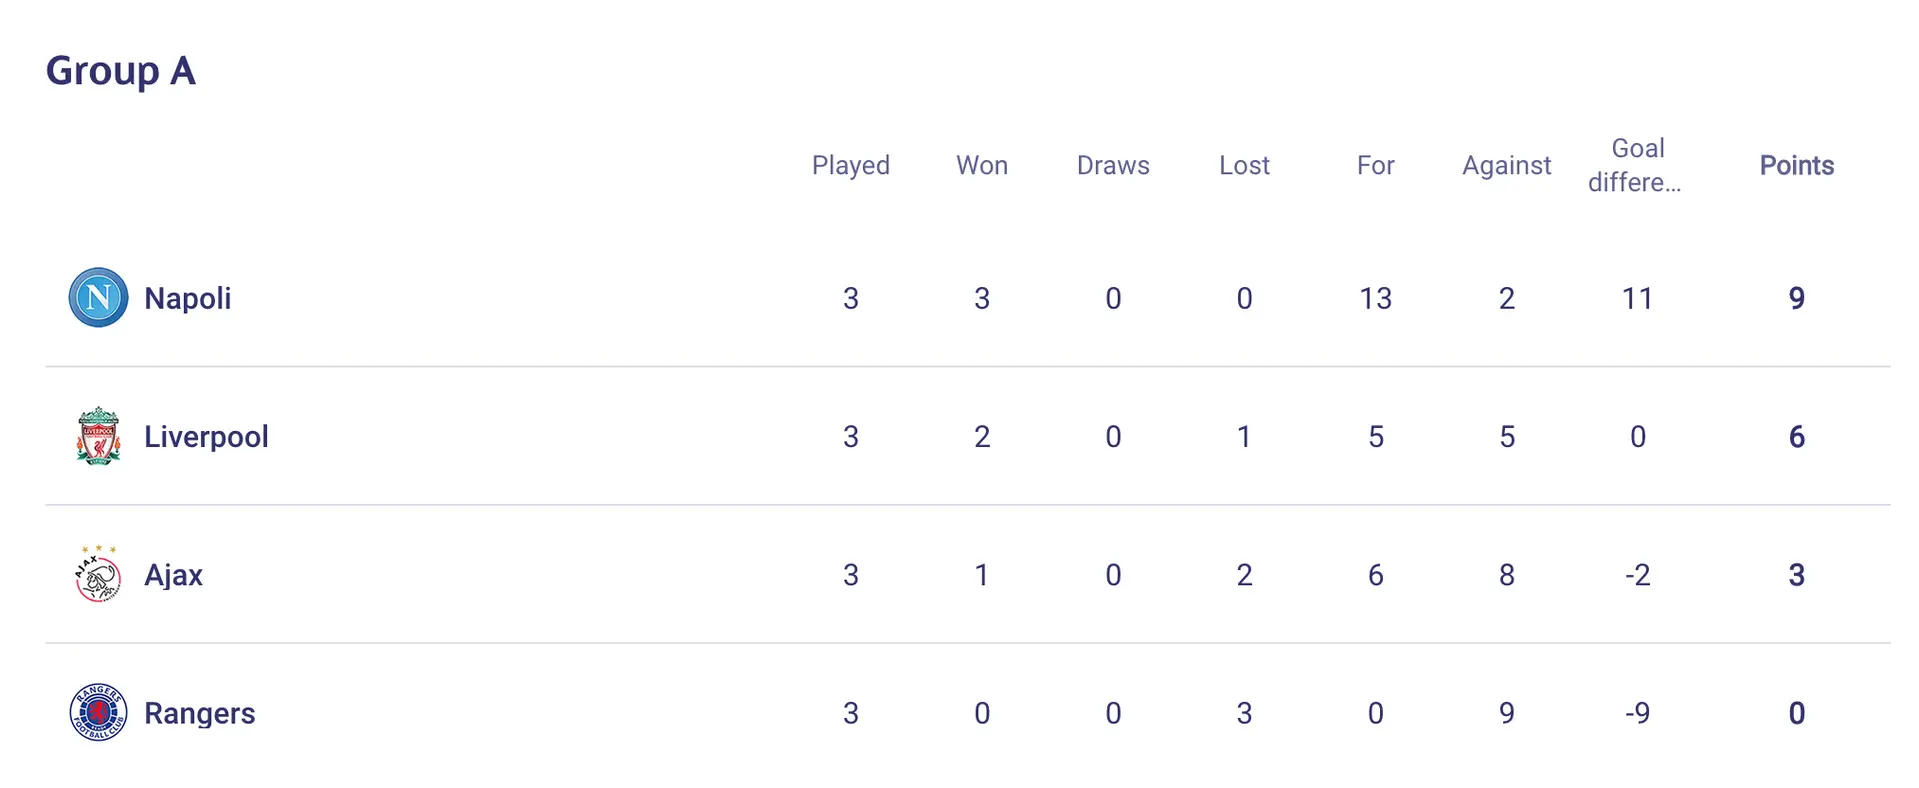Click the Played column header

coord(850,165)
